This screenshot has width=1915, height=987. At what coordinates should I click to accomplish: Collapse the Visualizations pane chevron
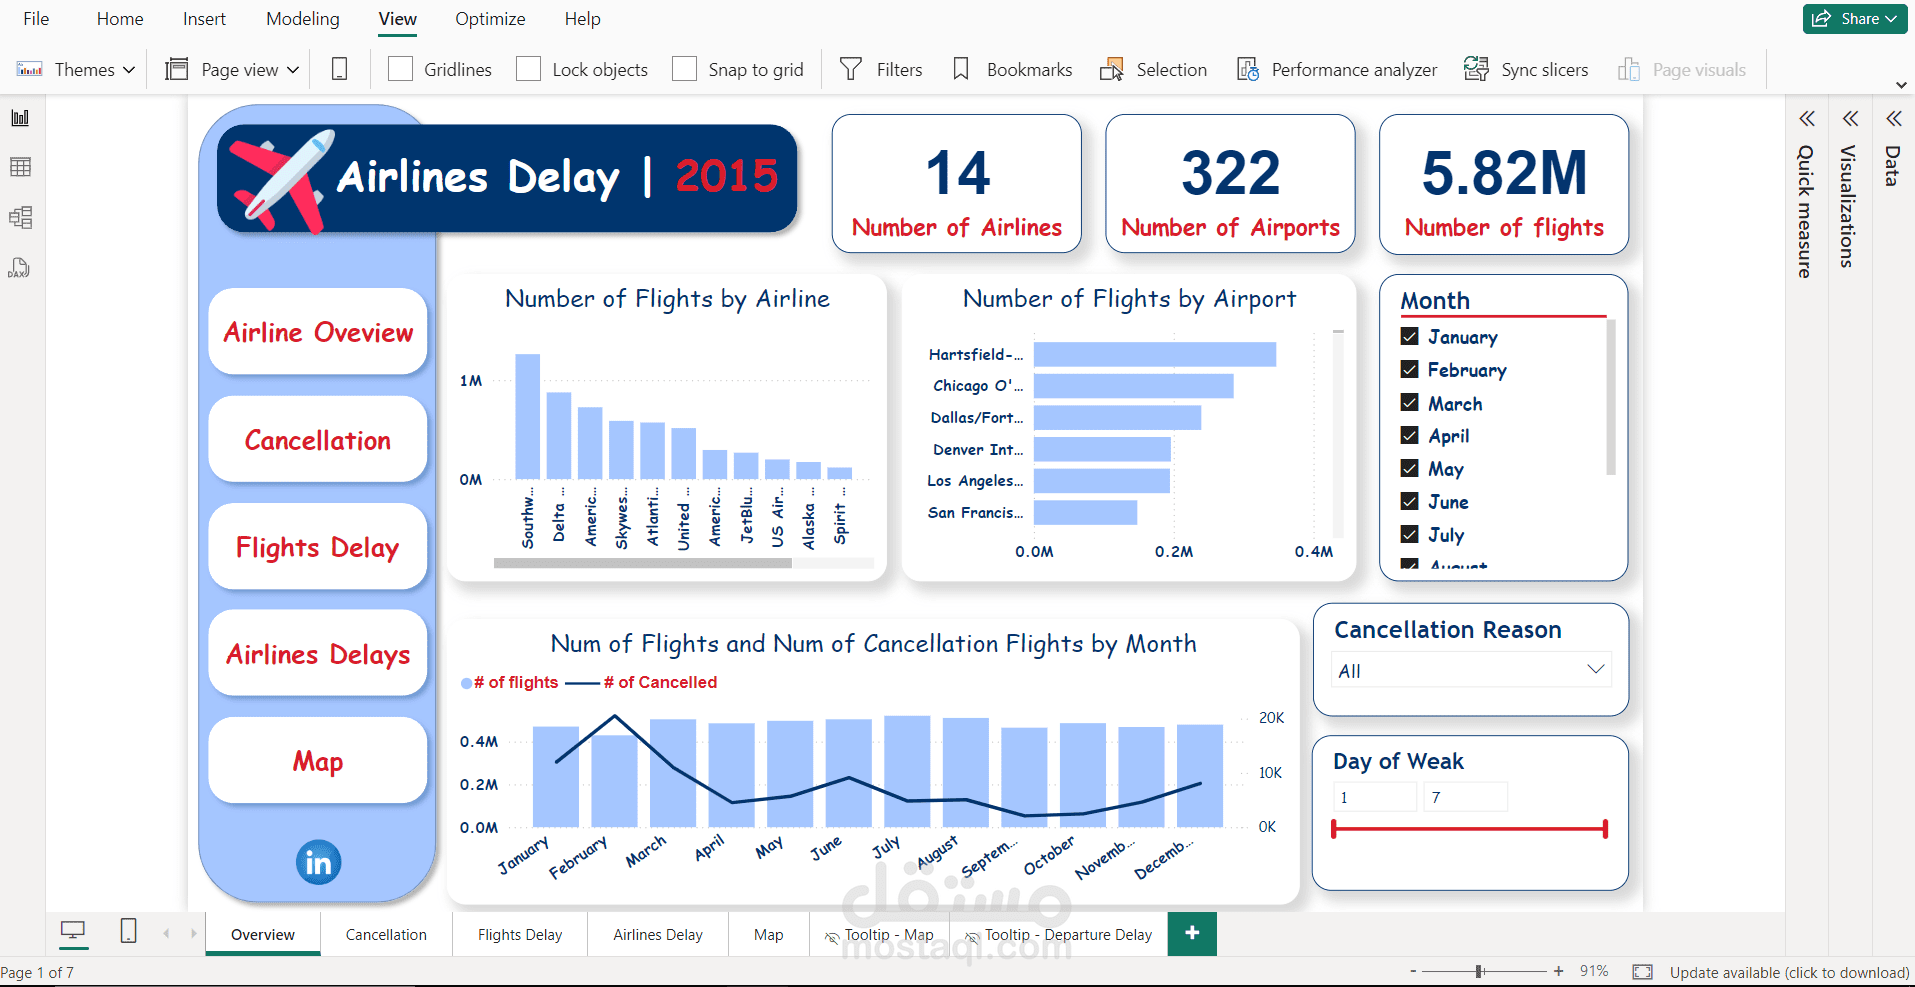click(x=1849, y=118)
